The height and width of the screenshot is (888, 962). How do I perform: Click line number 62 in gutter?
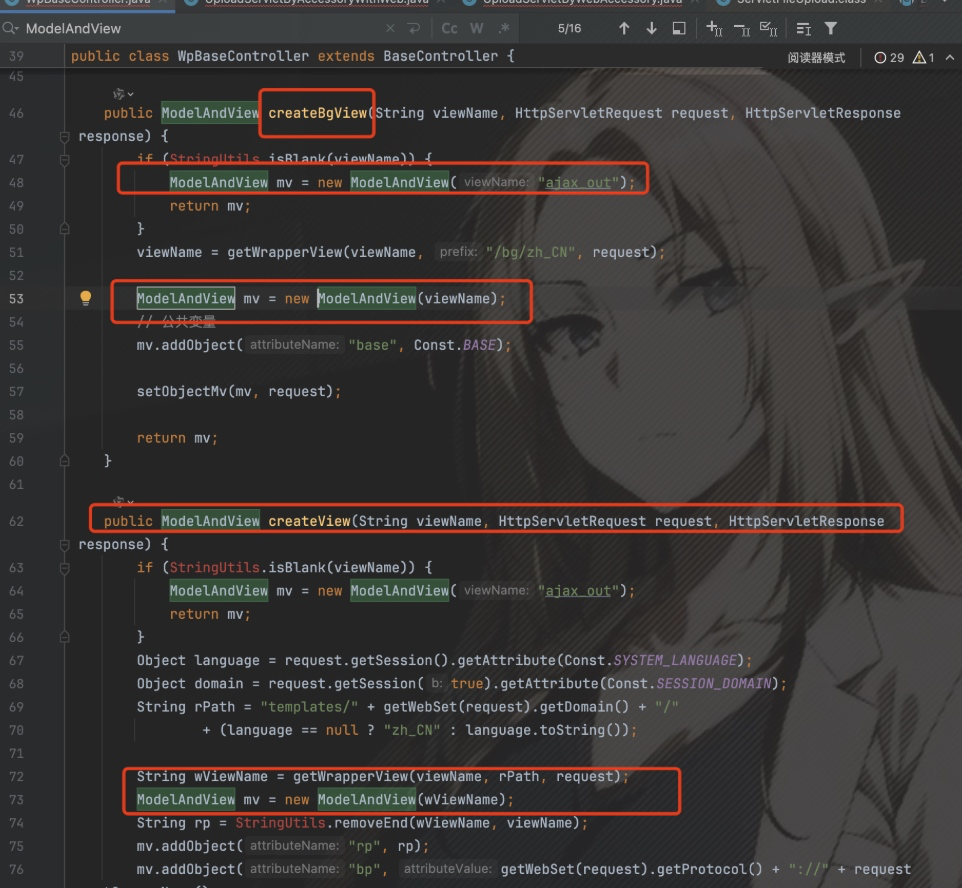17,521
